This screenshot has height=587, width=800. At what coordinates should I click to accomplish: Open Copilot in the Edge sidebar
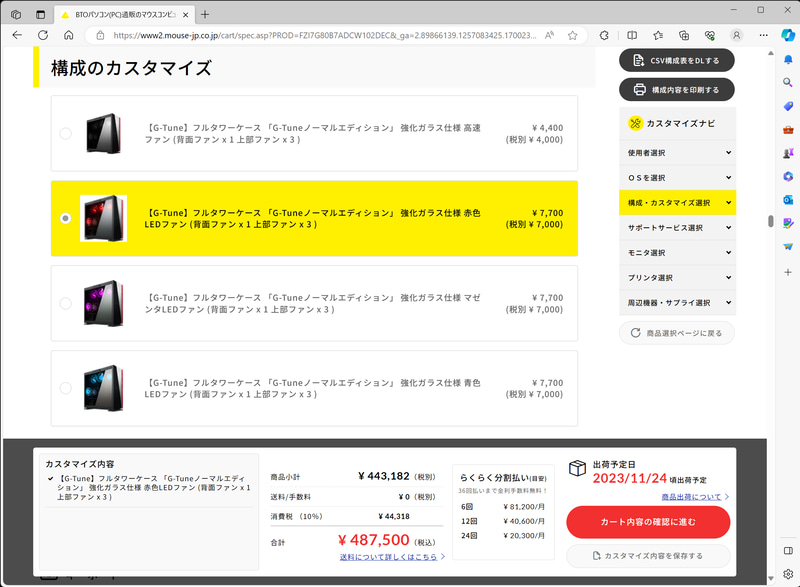click(787, 36)
